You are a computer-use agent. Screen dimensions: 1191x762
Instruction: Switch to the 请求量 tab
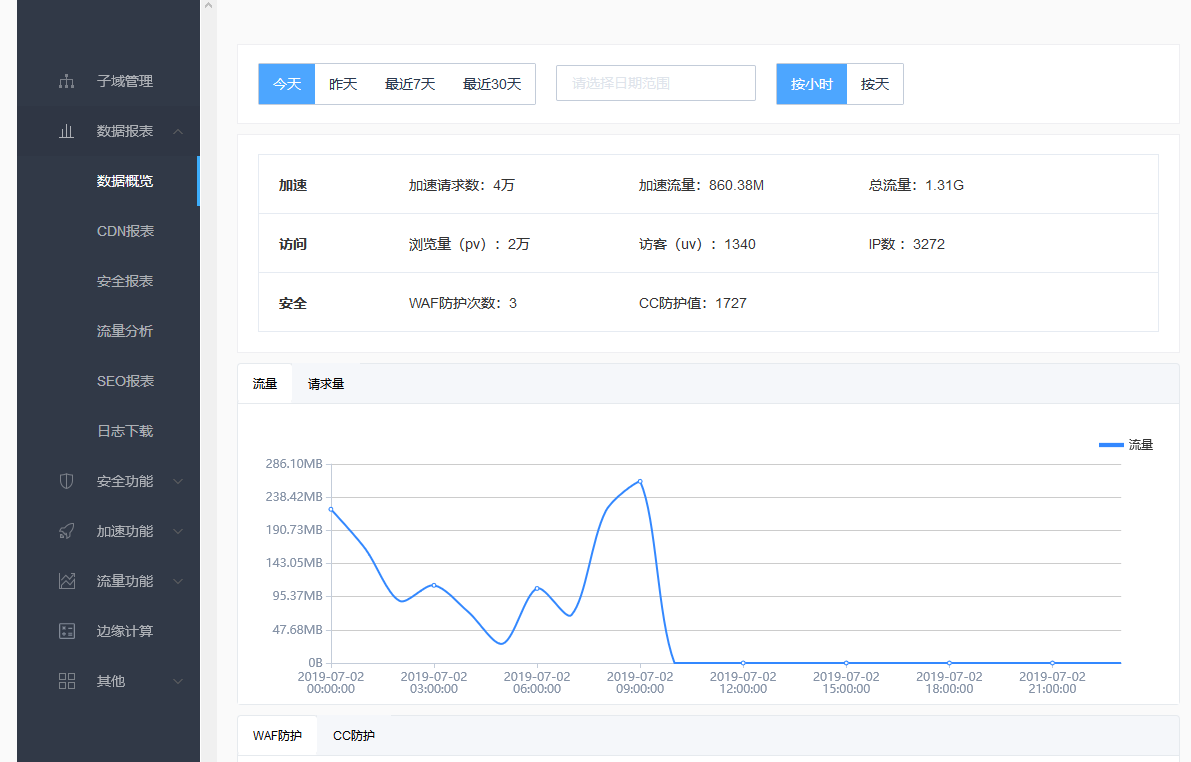(326, 384)
